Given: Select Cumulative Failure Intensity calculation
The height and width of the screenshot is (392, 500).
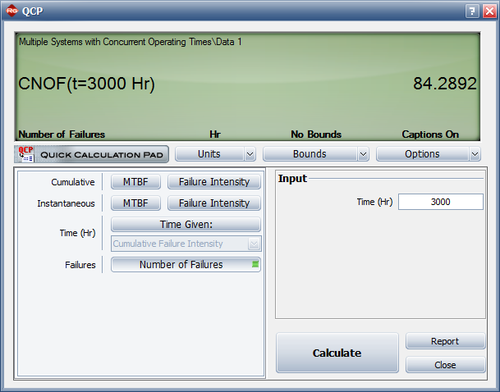Looking at the screenshot, I should click(214, 182).
